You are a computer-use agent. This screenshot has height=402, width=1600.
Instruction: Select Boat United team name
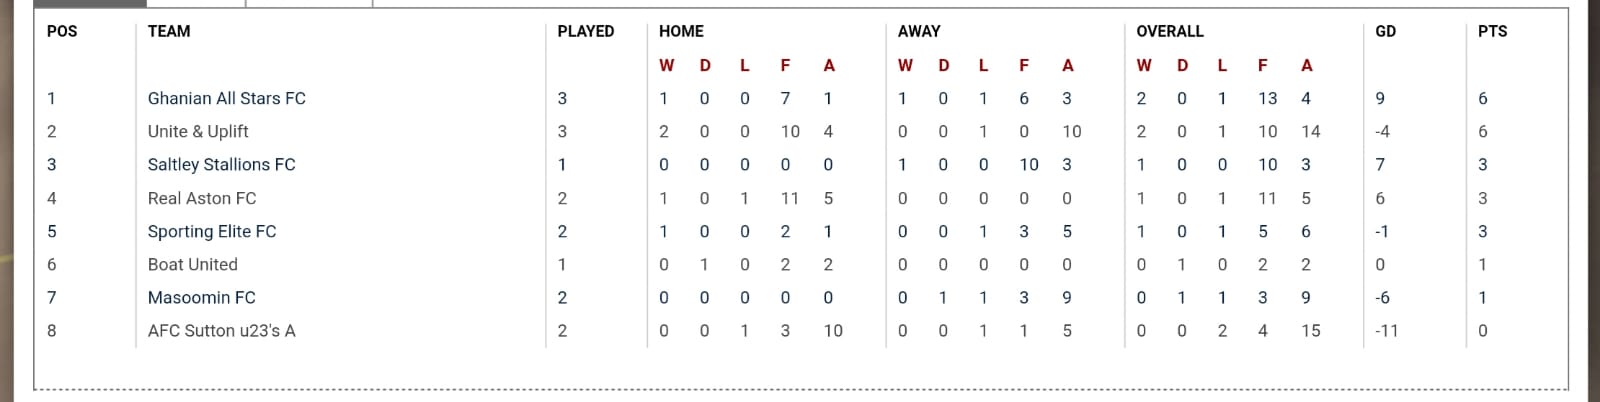[x=193, y=264]
